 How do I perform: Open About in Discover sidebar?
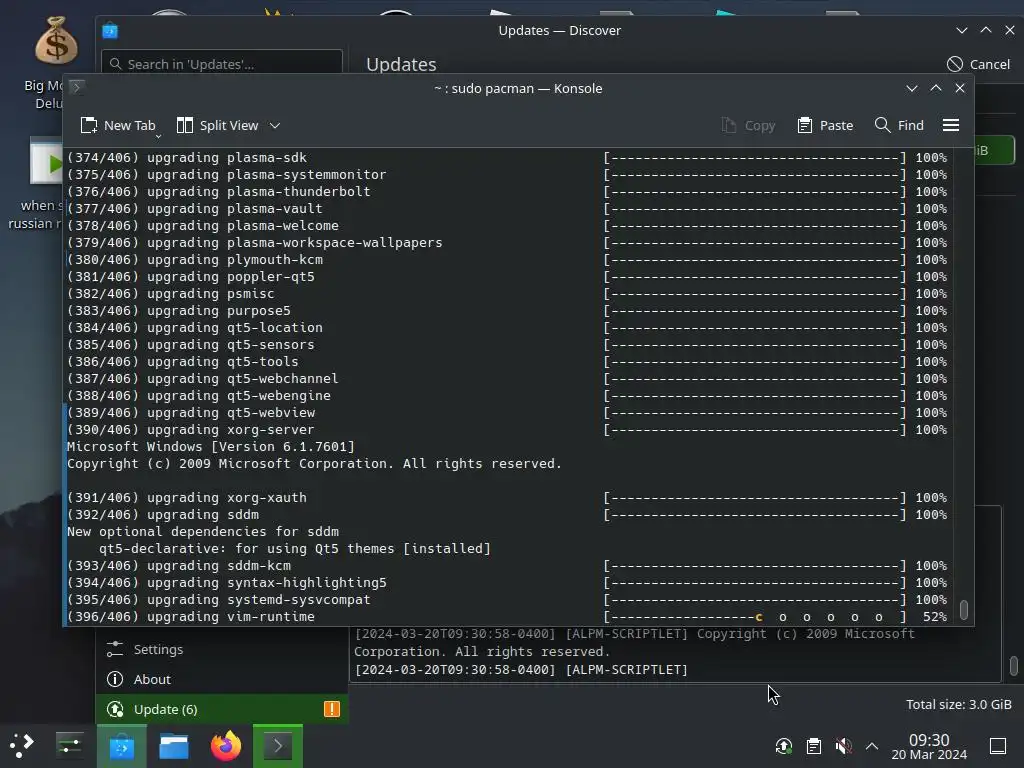[222, 679]
